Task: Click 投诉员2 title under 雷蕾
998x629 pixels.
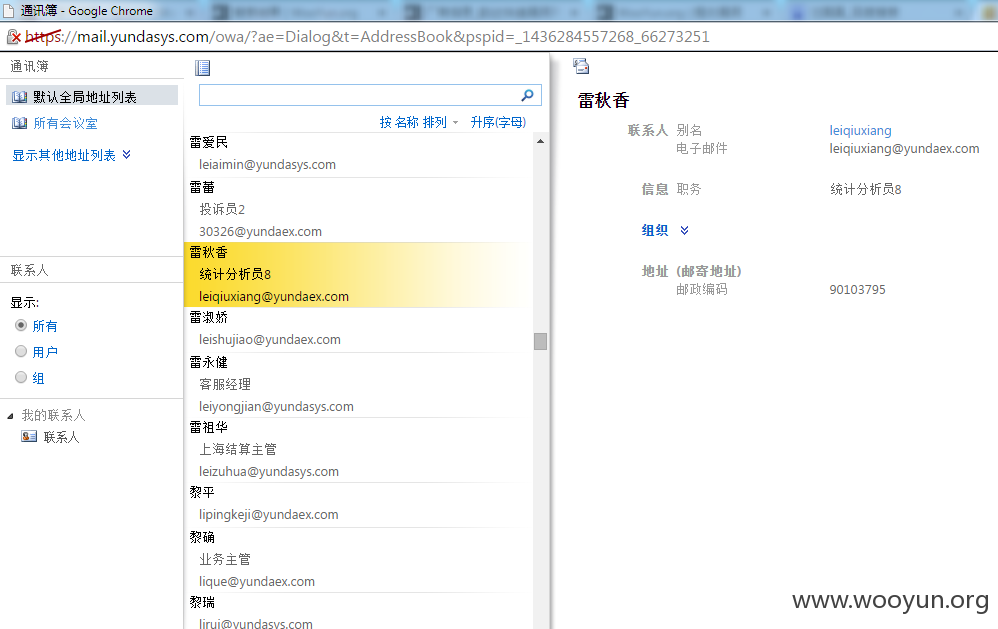Action: pos(222,209)
